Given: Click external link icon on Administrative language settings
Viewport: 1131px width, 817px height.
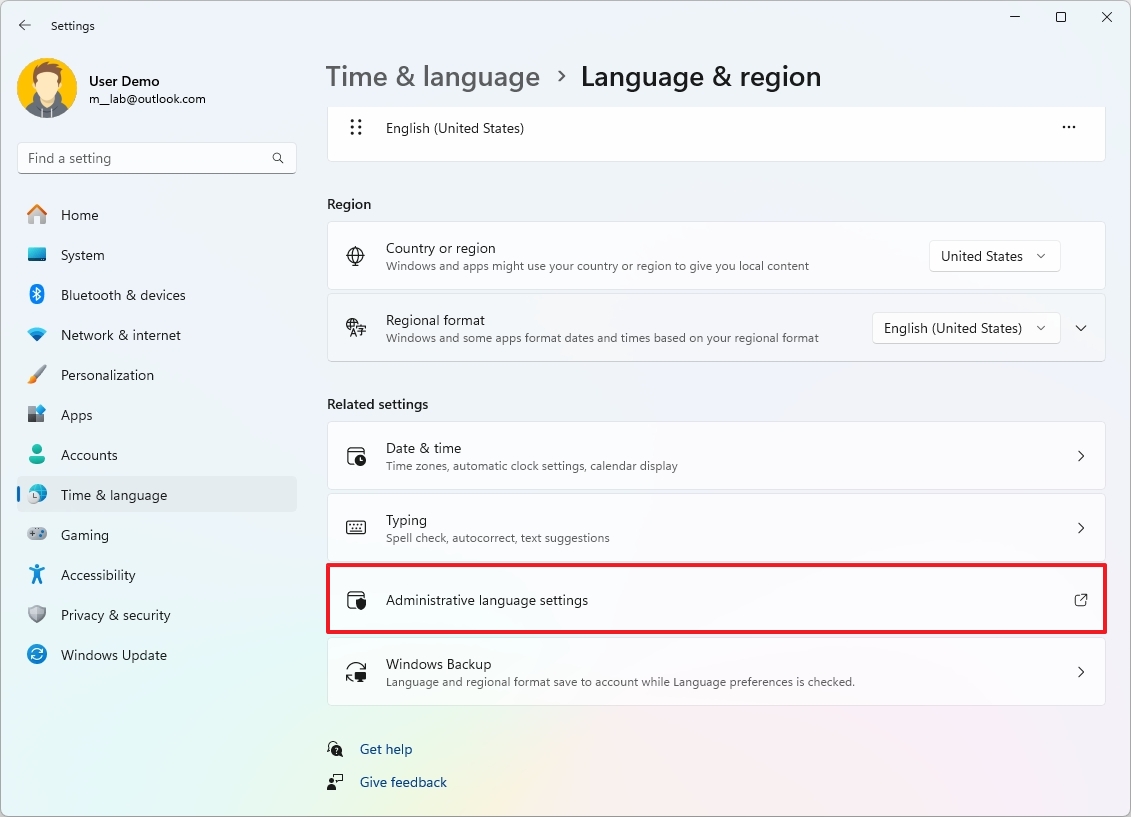Looking at the screenshot, I should click(x=1081, y=600).
